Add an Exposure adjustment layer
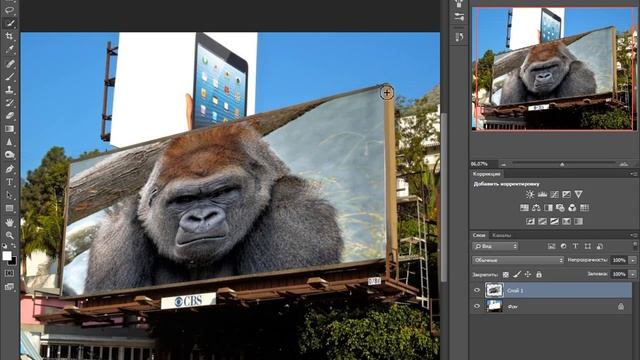The image size is (640, 360). 567,194
